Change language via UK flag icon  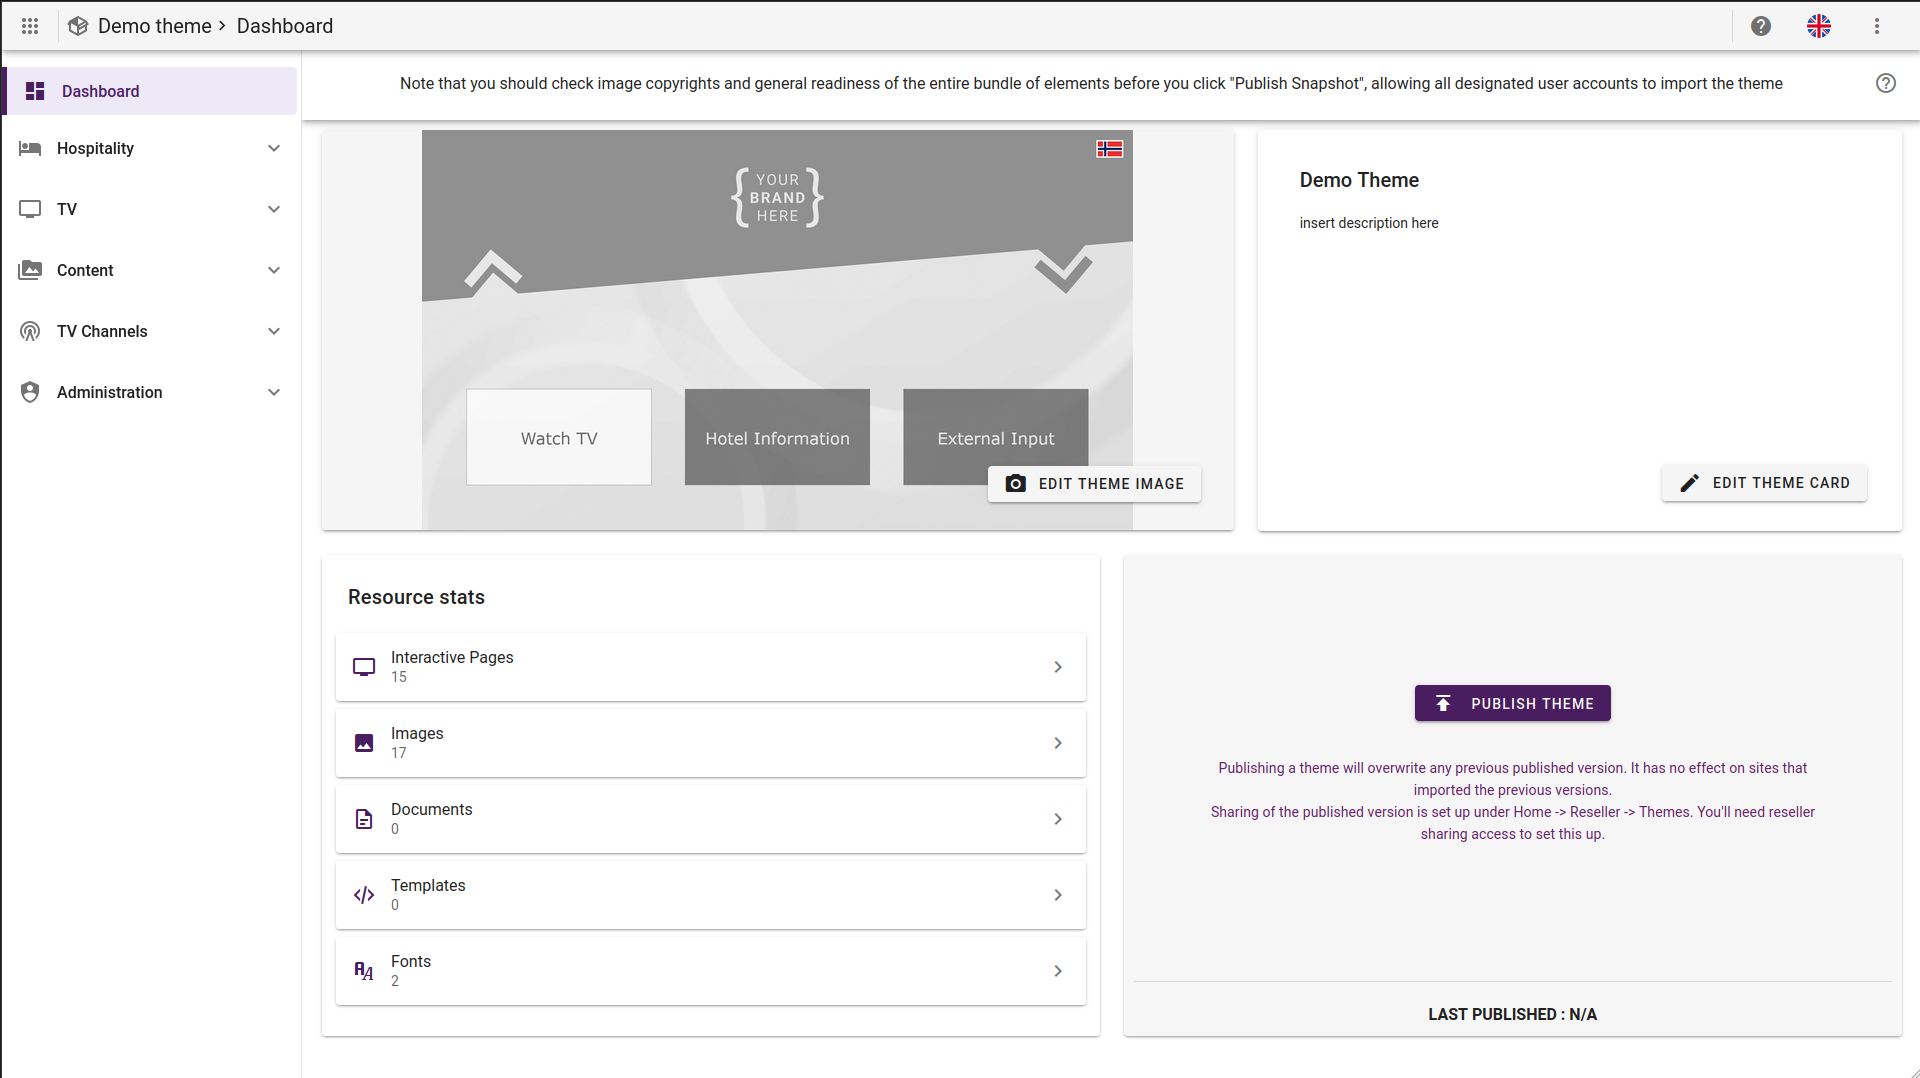[x=1819, y=26]
